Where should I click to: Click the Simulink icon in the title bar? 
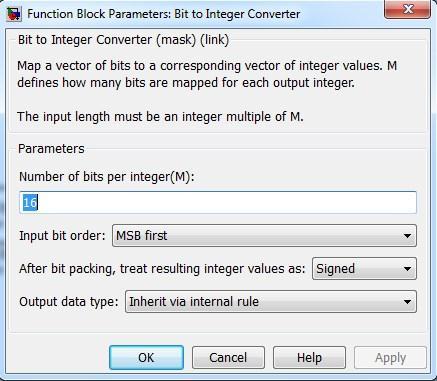pyautogui.click(x=14, y=14)
